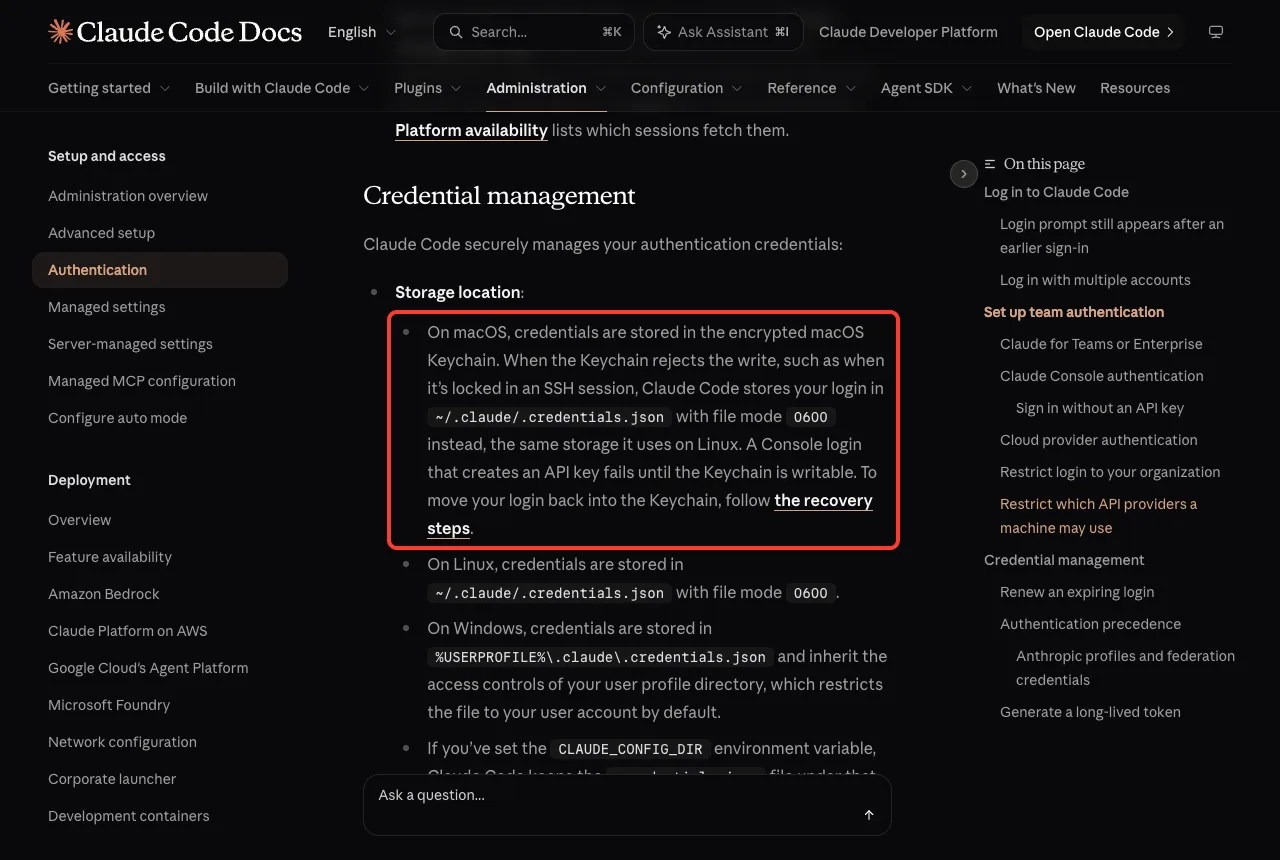Jump to Authentication precedence section
This screenshot has width=1280, height=860.
point(1090,624)
